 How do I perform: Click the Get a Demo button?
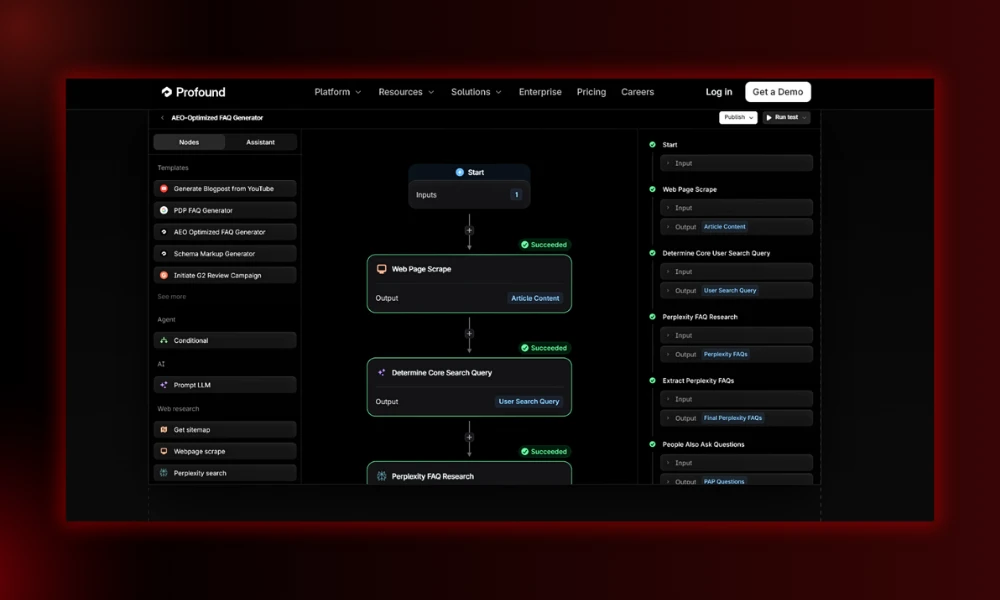[x=778, y=92]
